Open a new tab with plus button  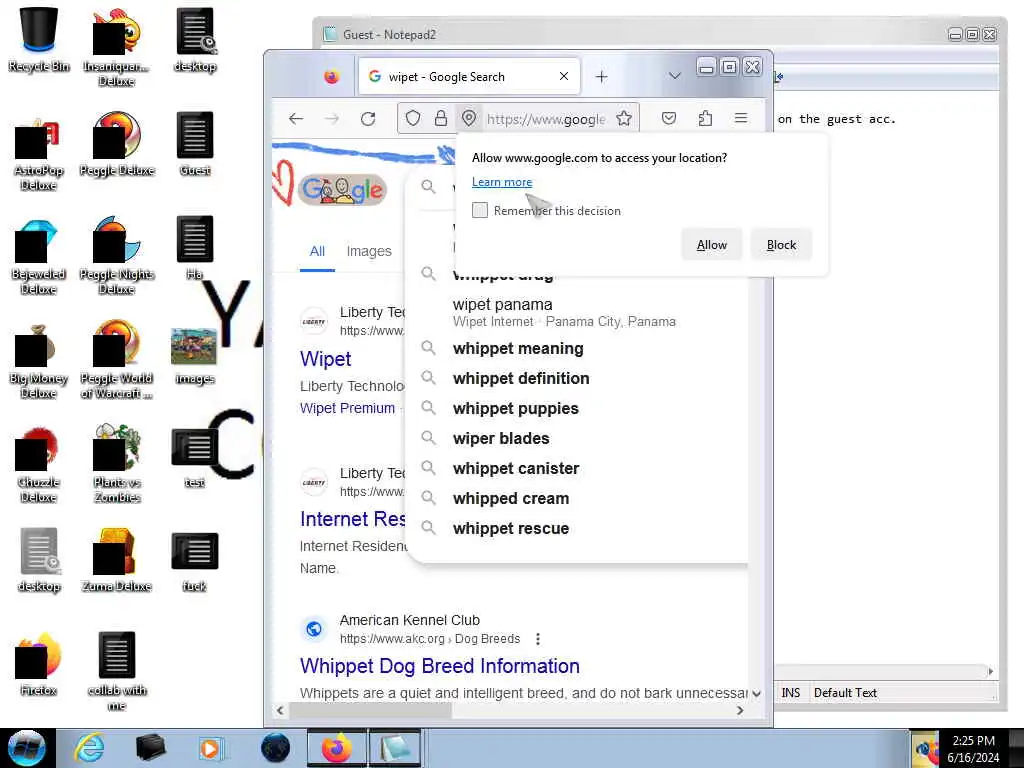[601, 76]
